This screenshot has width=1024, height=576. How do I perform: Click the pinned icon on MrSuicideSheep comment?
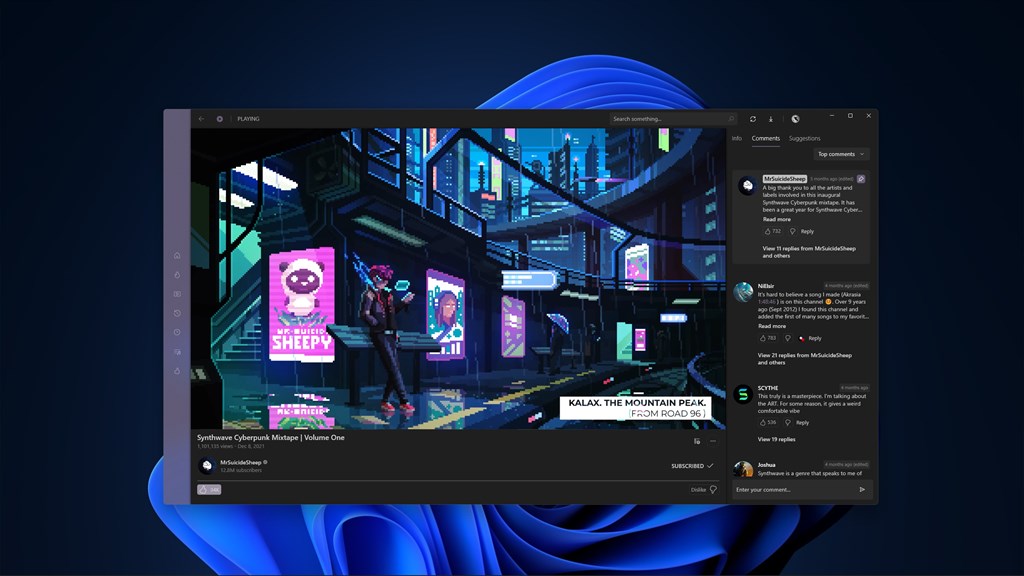[x=861, y=179]
